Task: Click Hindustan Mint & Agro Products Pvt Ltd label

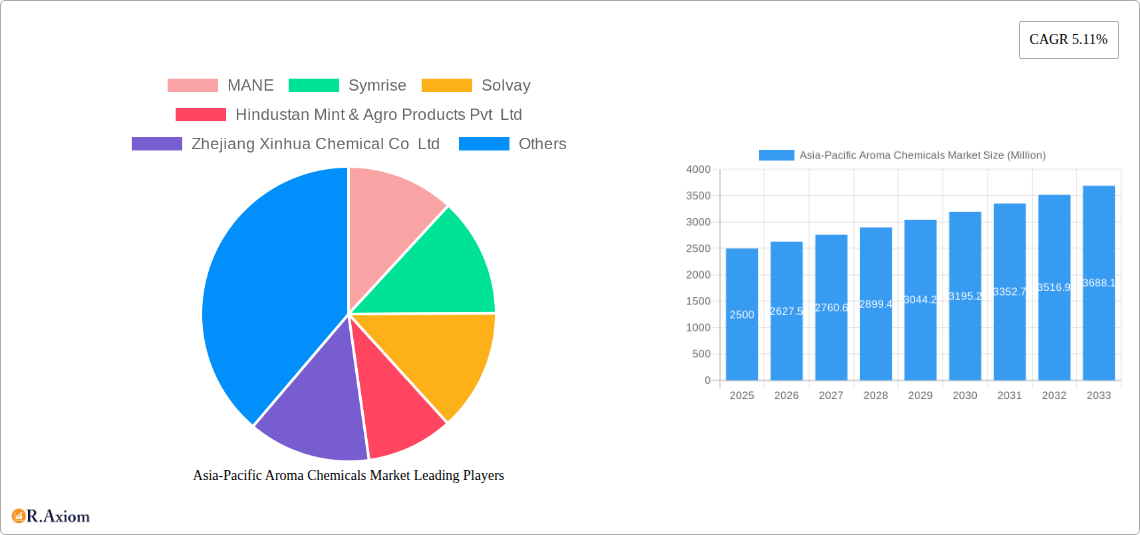Action: 379,114
